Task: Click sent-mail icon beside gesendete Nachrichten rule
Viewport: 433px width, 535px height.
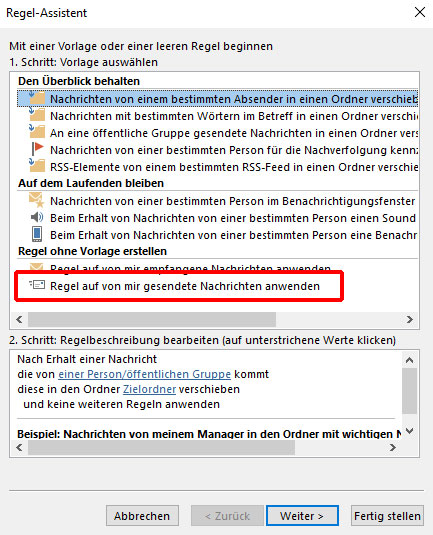Action: pos(37,285)
